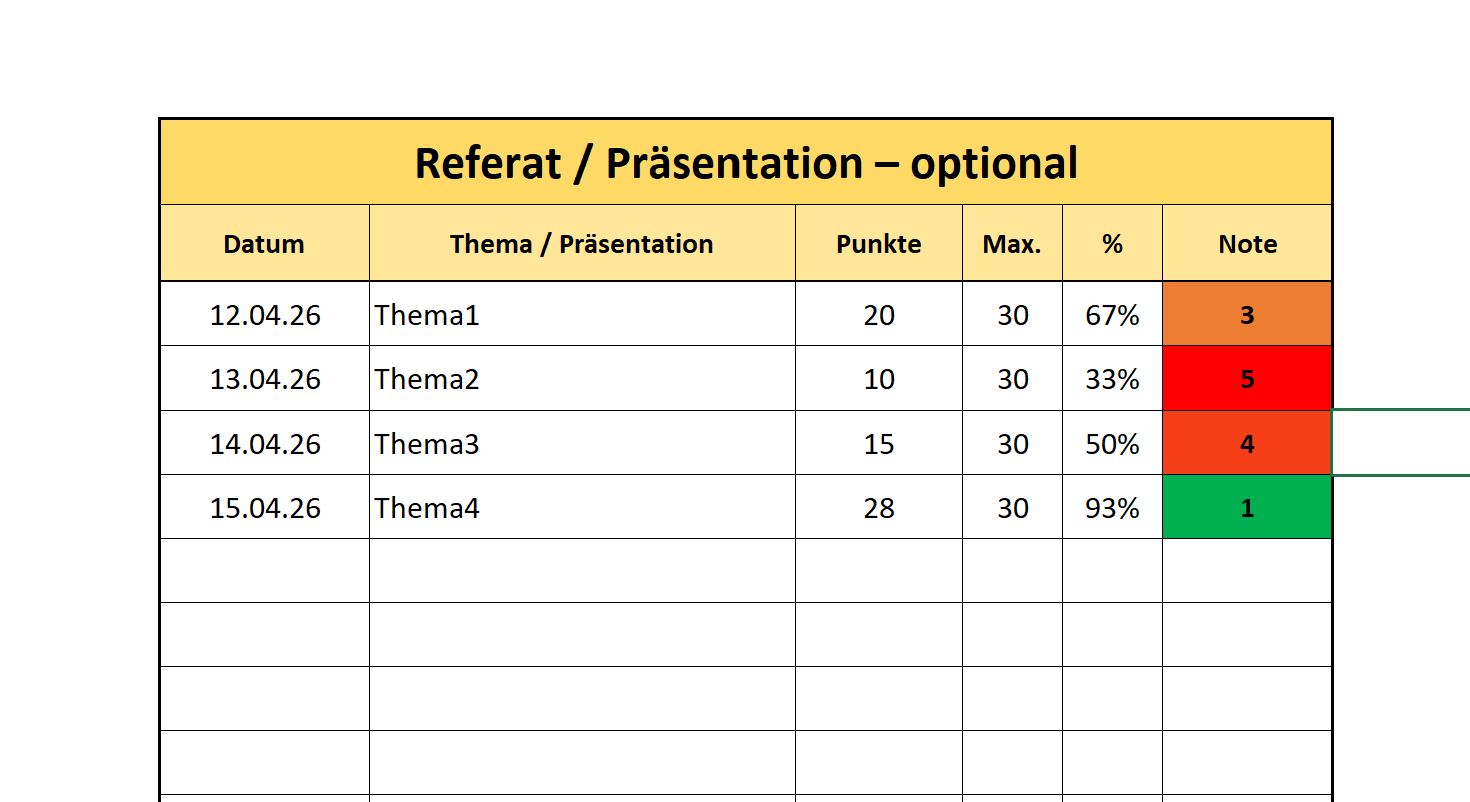This screenshot has height=802, width=1470.
Task: Click the % column header
Action: pyautogui.click(x=1112, y=243)
